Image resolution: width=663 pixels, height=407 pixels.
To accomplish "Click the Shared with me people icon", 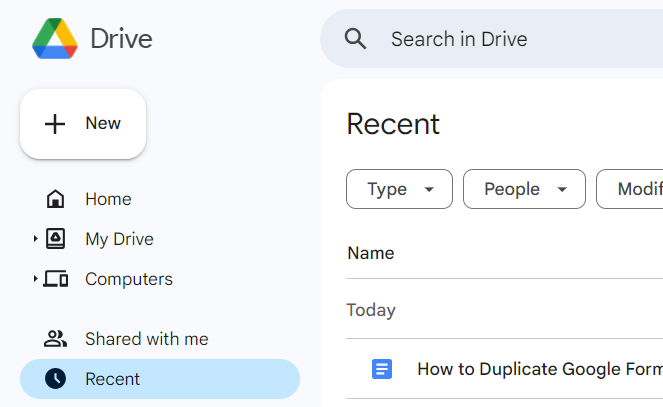I will click(56, 339).
